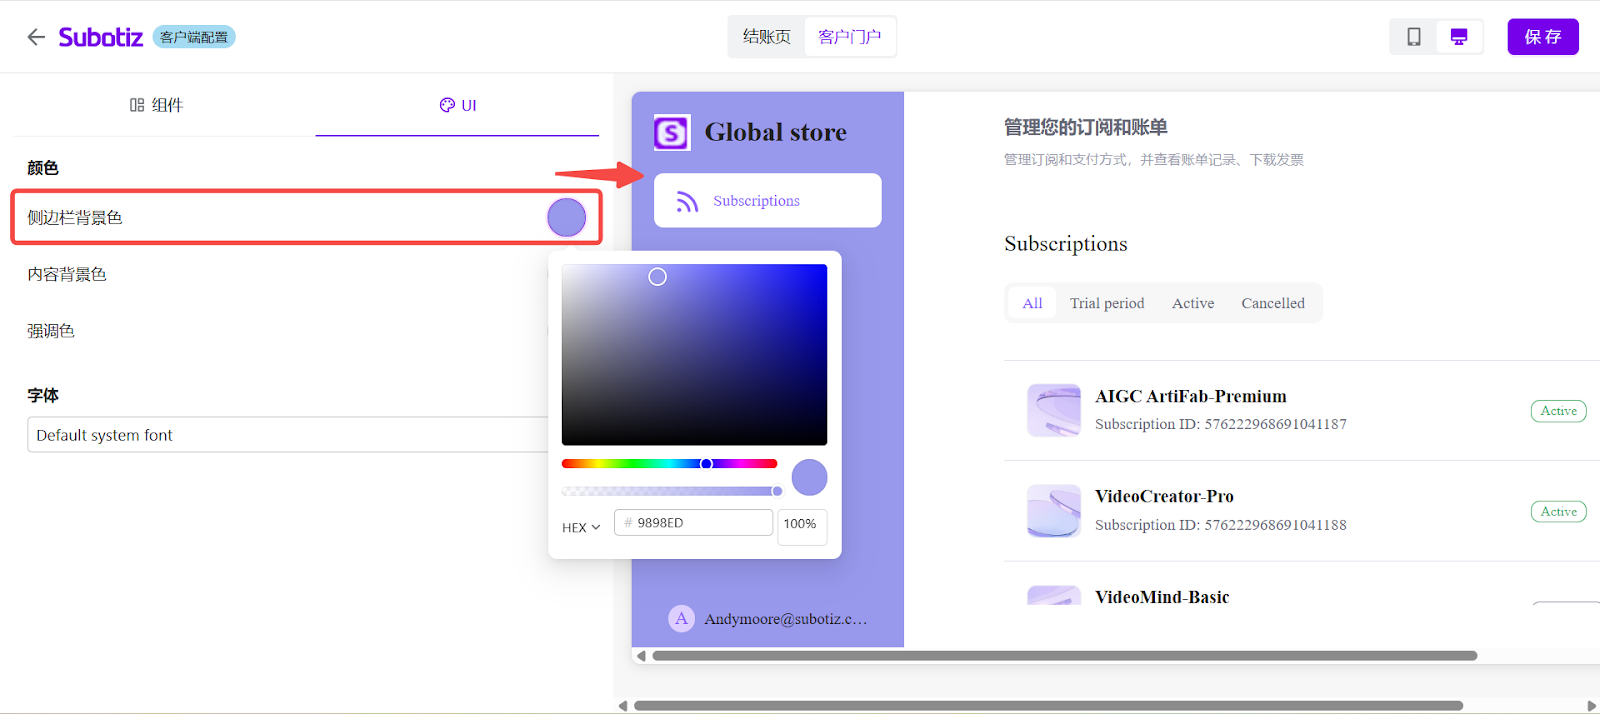This screenshot has height=714, width=1600.
Task: Select the UI tab
Action: point(458,105)
